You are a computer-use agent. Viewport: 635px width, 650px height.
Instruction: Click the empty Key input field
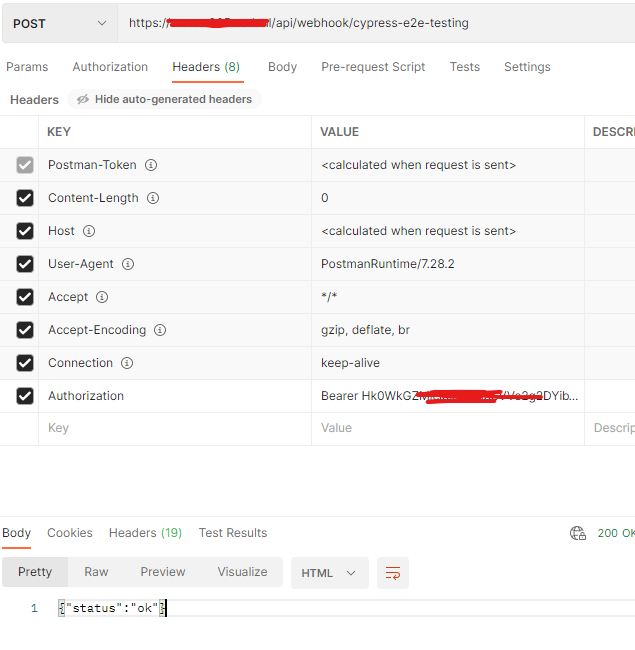[x=175, y=428]
